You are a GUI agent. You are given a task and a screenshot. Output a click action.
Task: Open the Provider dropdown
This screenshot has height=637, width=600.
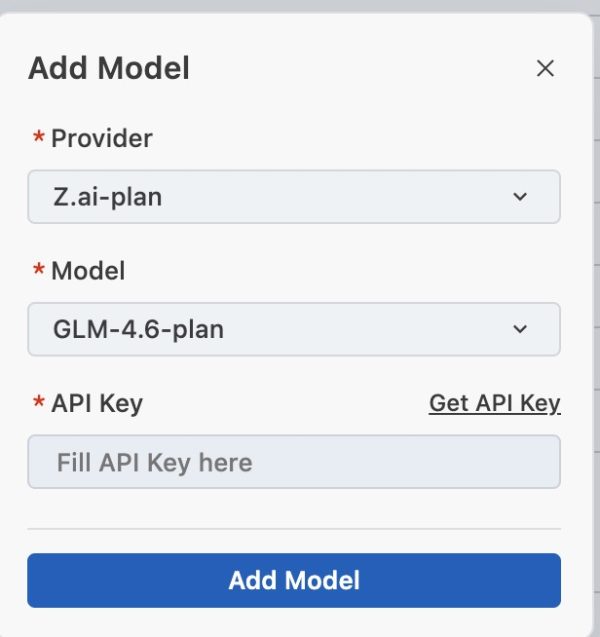(x=293, y=197)
